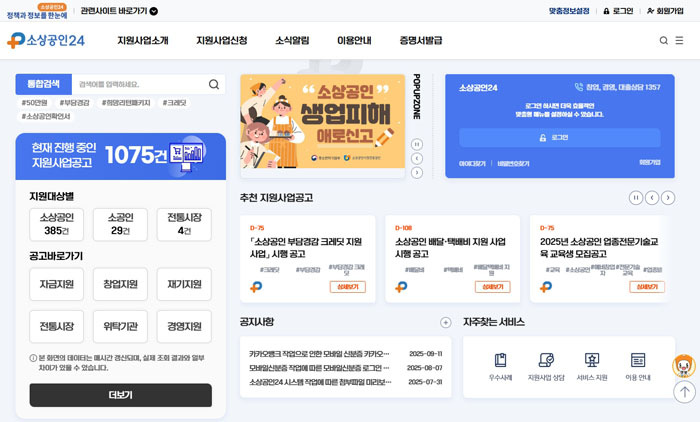The image size is (700, 422).
Task: Select the #부담경감 hashtag
Action: pyautogui.click(x=75, y=103)
